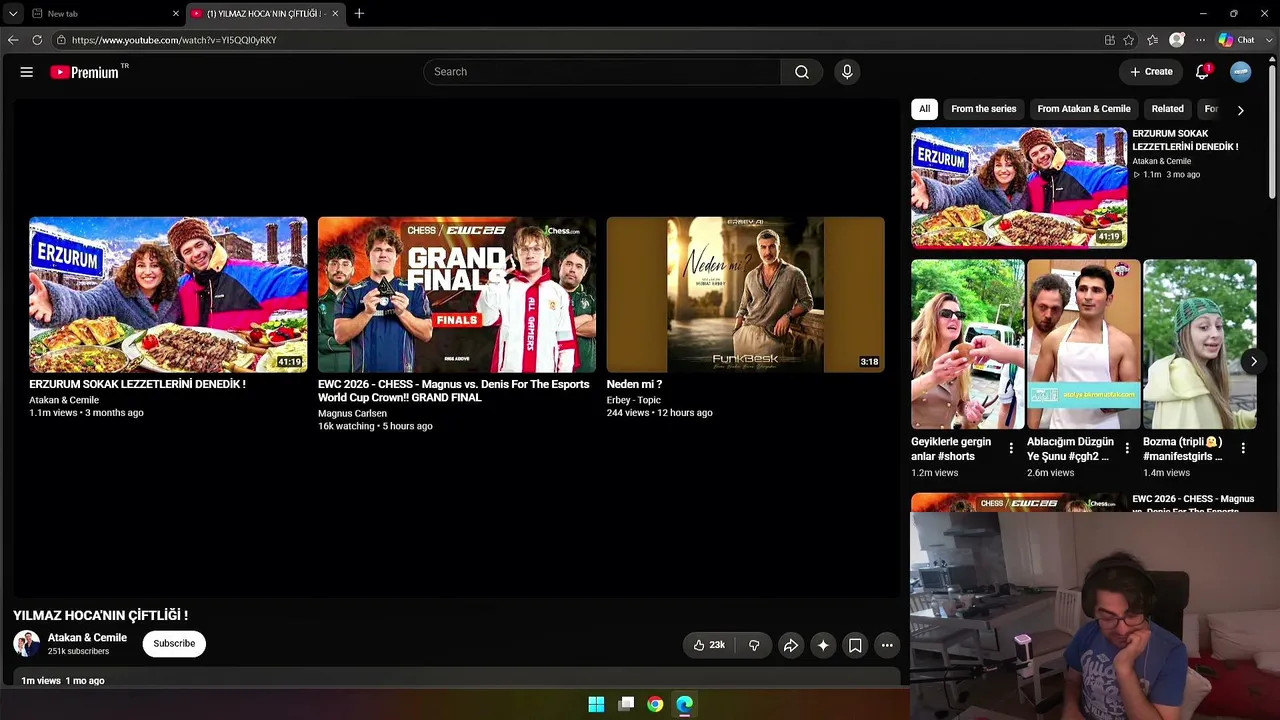The height and width of the screenshot is (720, 1280).
Task: Click the Magnus Carlsen channel name
Action: point(352,413)
